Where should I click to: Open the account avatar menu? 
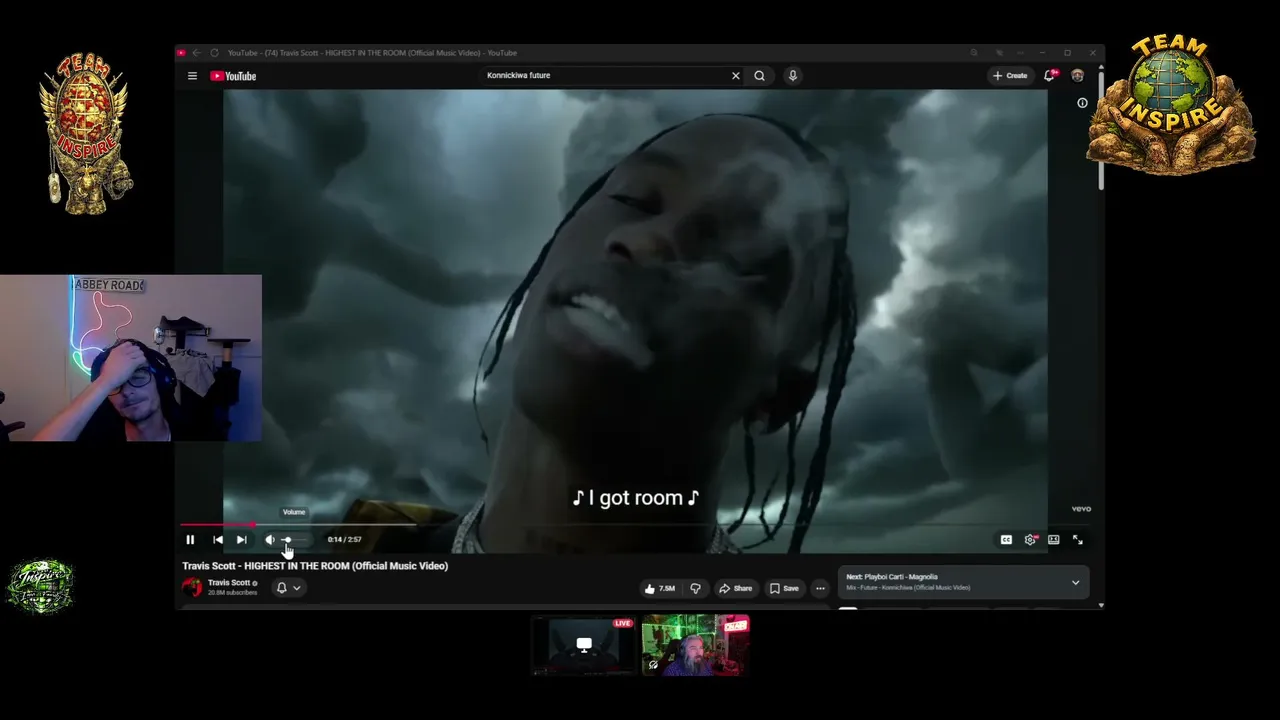tap(1077, 76)
